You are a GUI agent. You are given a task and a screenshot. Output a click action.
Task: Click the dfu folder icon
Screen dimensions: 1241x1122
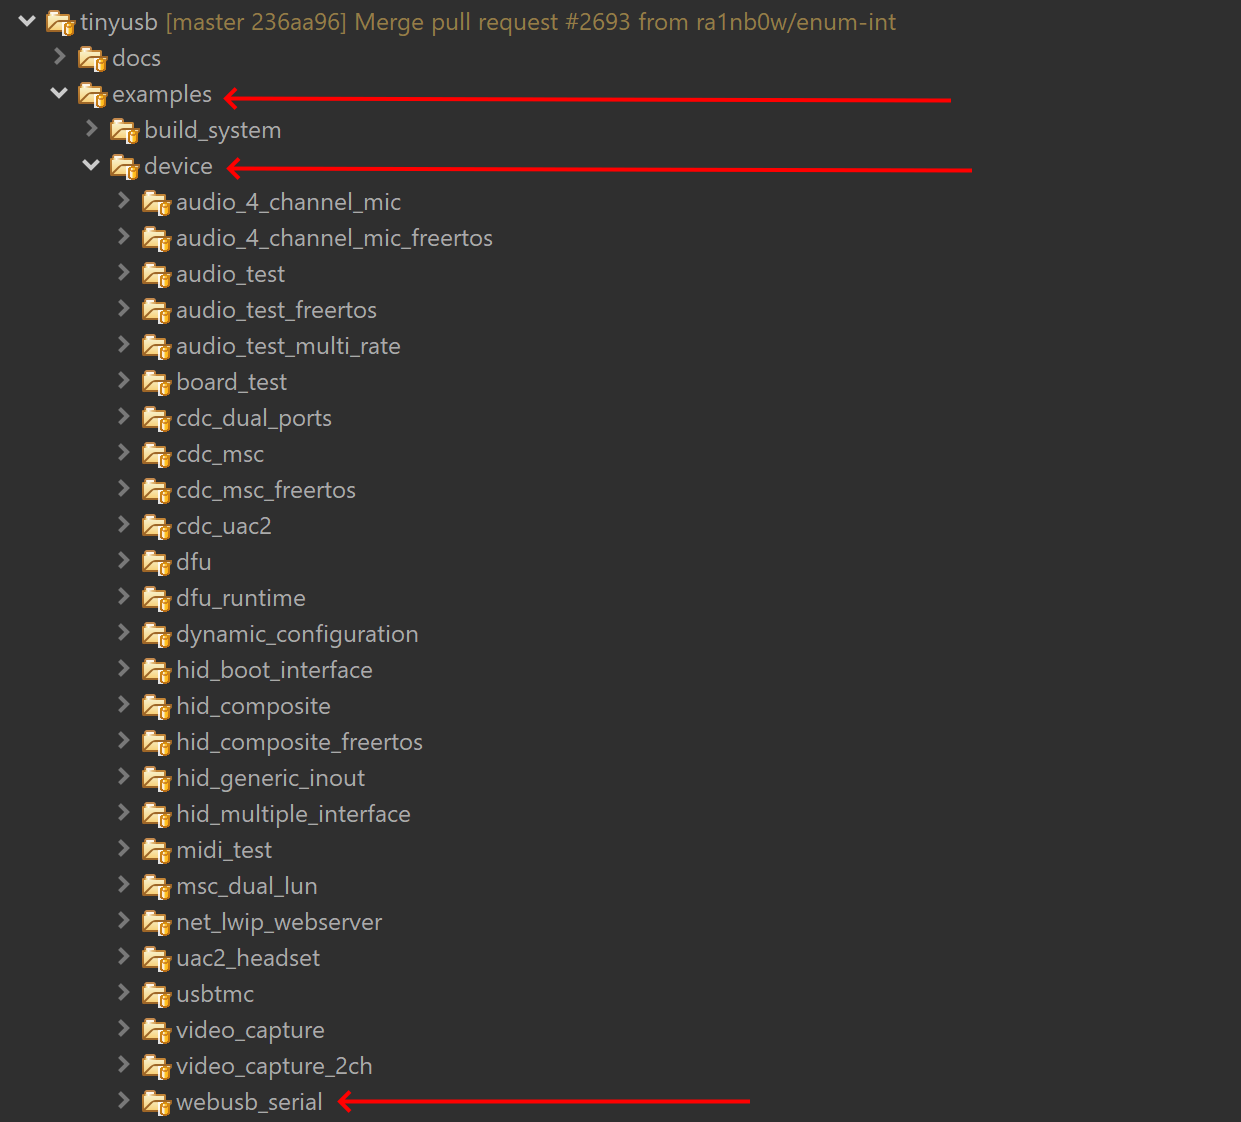coord(157,563)
